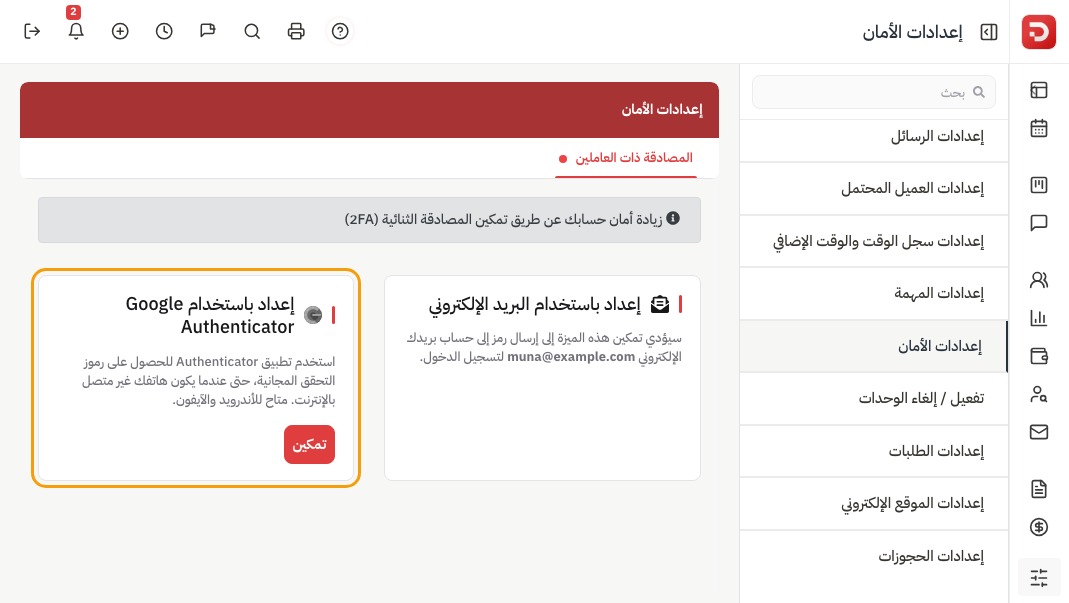Open إعدادات الحجوزات menu item
The height and width of the screenshot is (603, 1069).
874,556
